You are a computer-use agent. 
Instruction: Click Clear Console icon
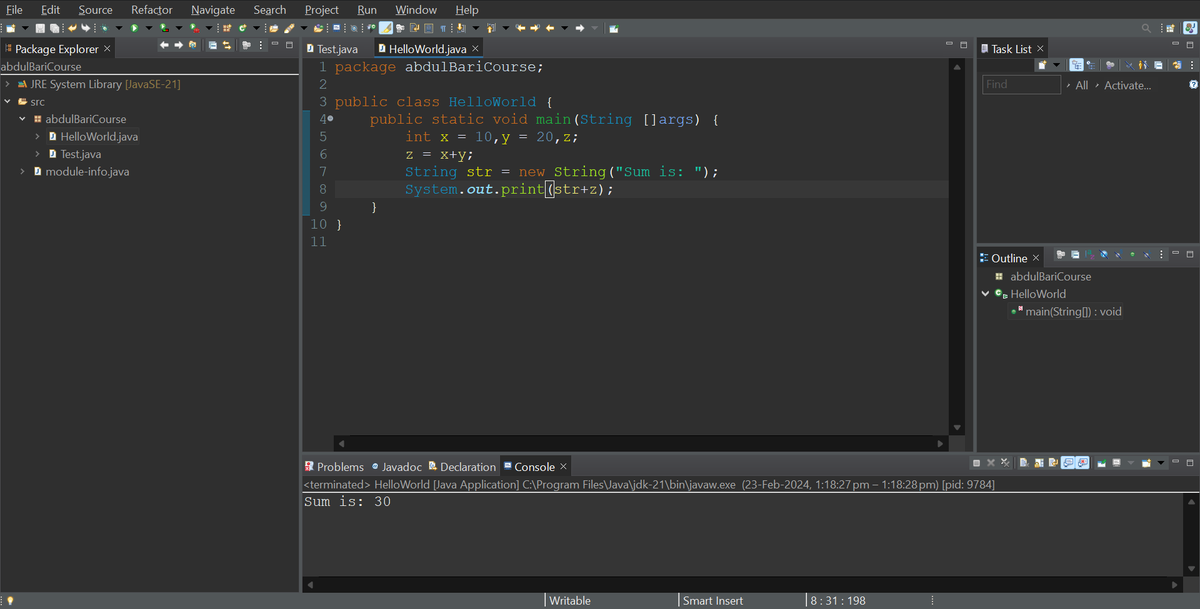(x=1024, y=463)
